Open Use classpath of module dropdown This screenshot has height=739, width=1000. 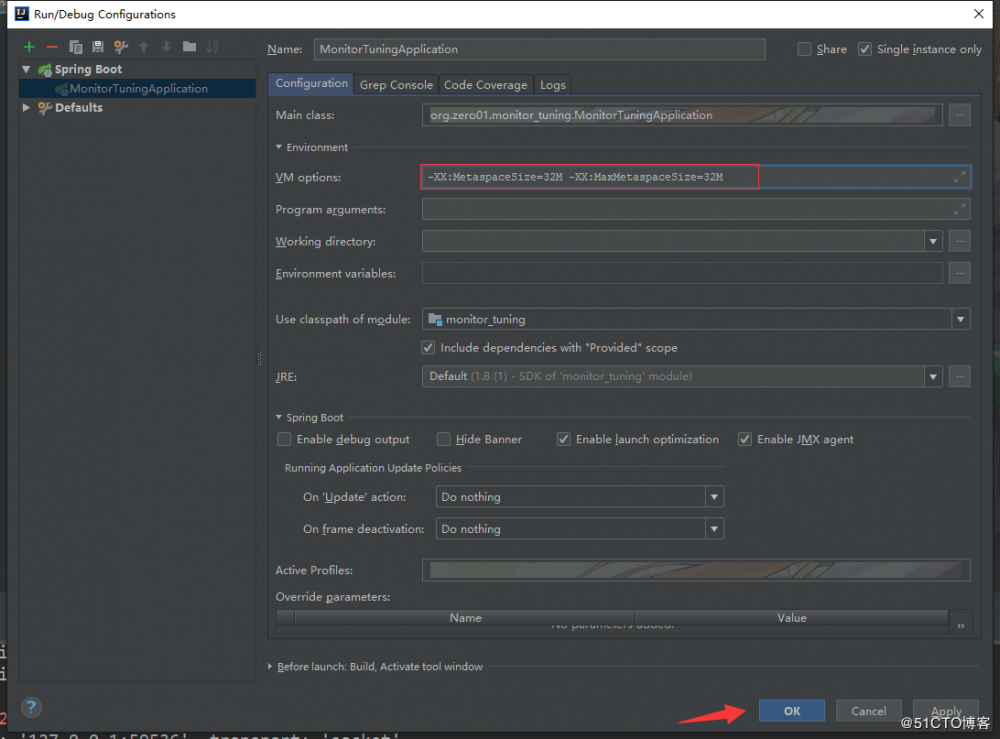coord(960,319)
